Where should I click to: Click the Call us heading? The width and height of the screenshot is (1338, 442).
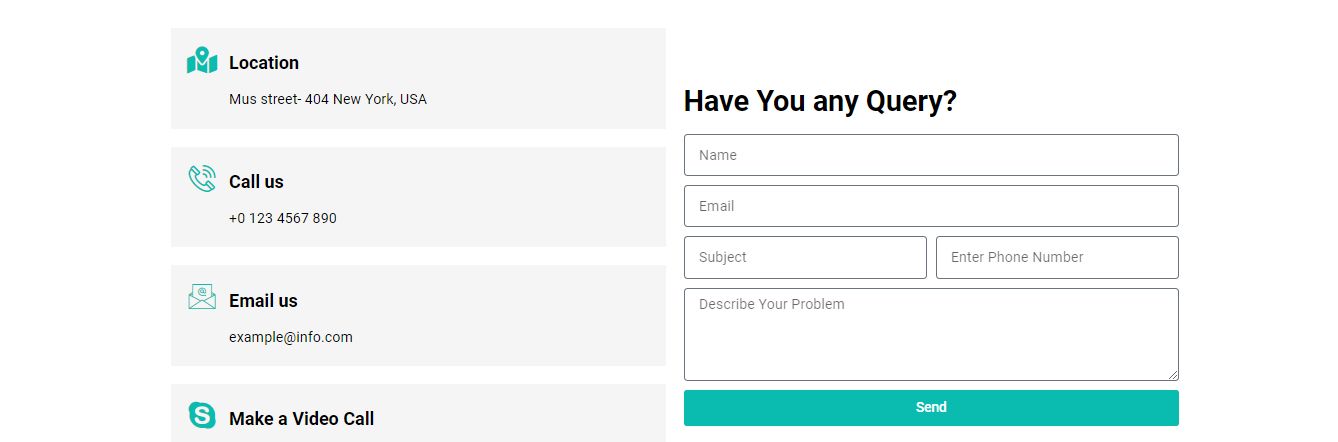[256, 182]
